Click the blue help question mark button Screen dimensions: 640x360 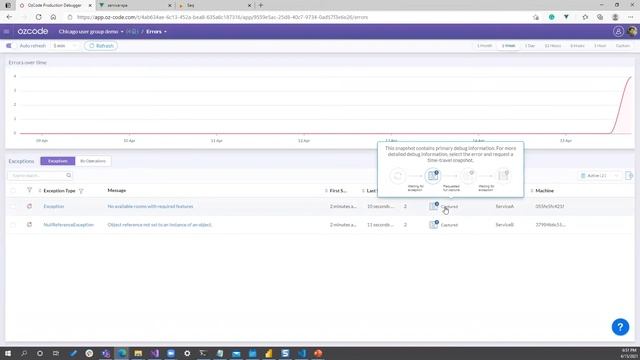coord(620,327)
